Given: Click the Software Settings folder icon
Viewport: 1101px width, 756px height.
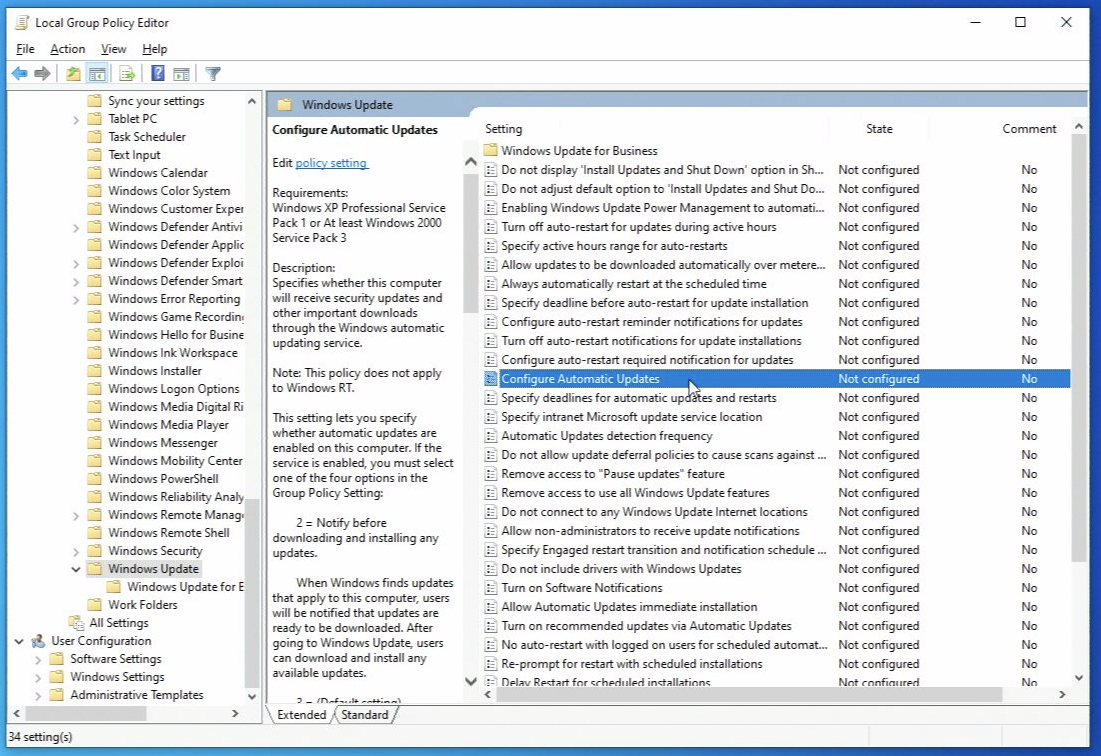Looking at the screenshot, I should (x=57, y=658).
